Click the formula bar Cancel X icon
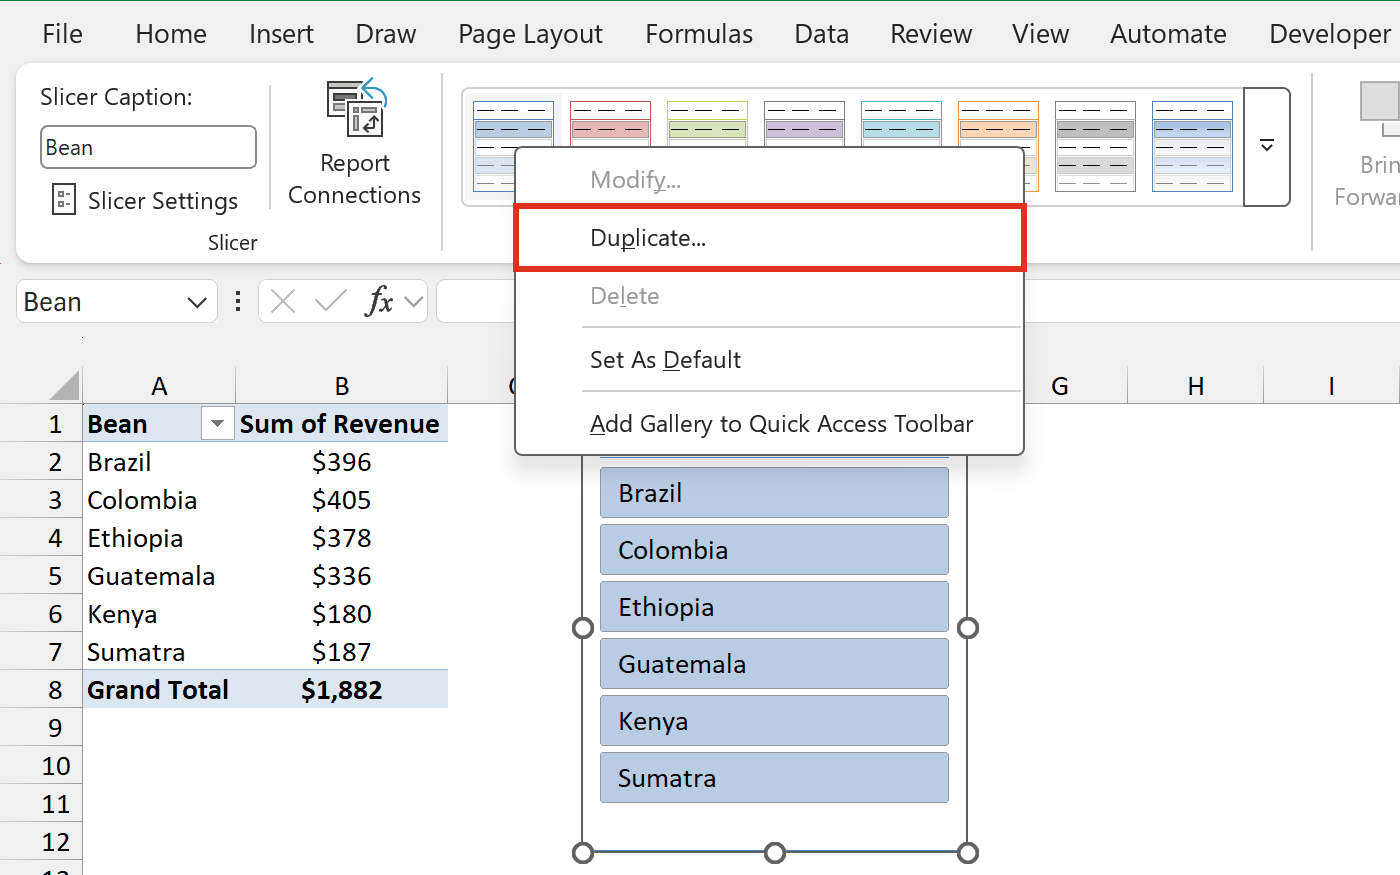This screenshot has width=1400, height=875. (x=283, y=301)
